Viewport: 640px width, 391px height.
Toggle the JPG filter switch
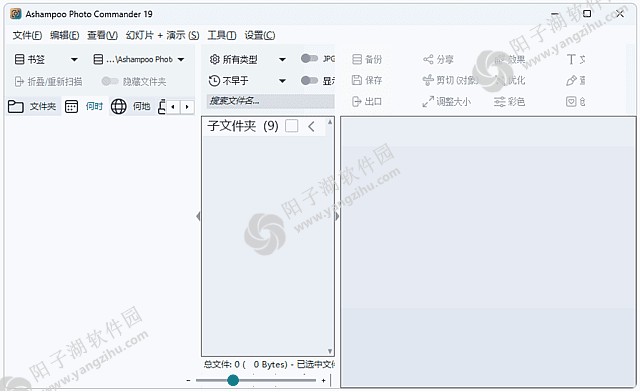click(309, 59)
